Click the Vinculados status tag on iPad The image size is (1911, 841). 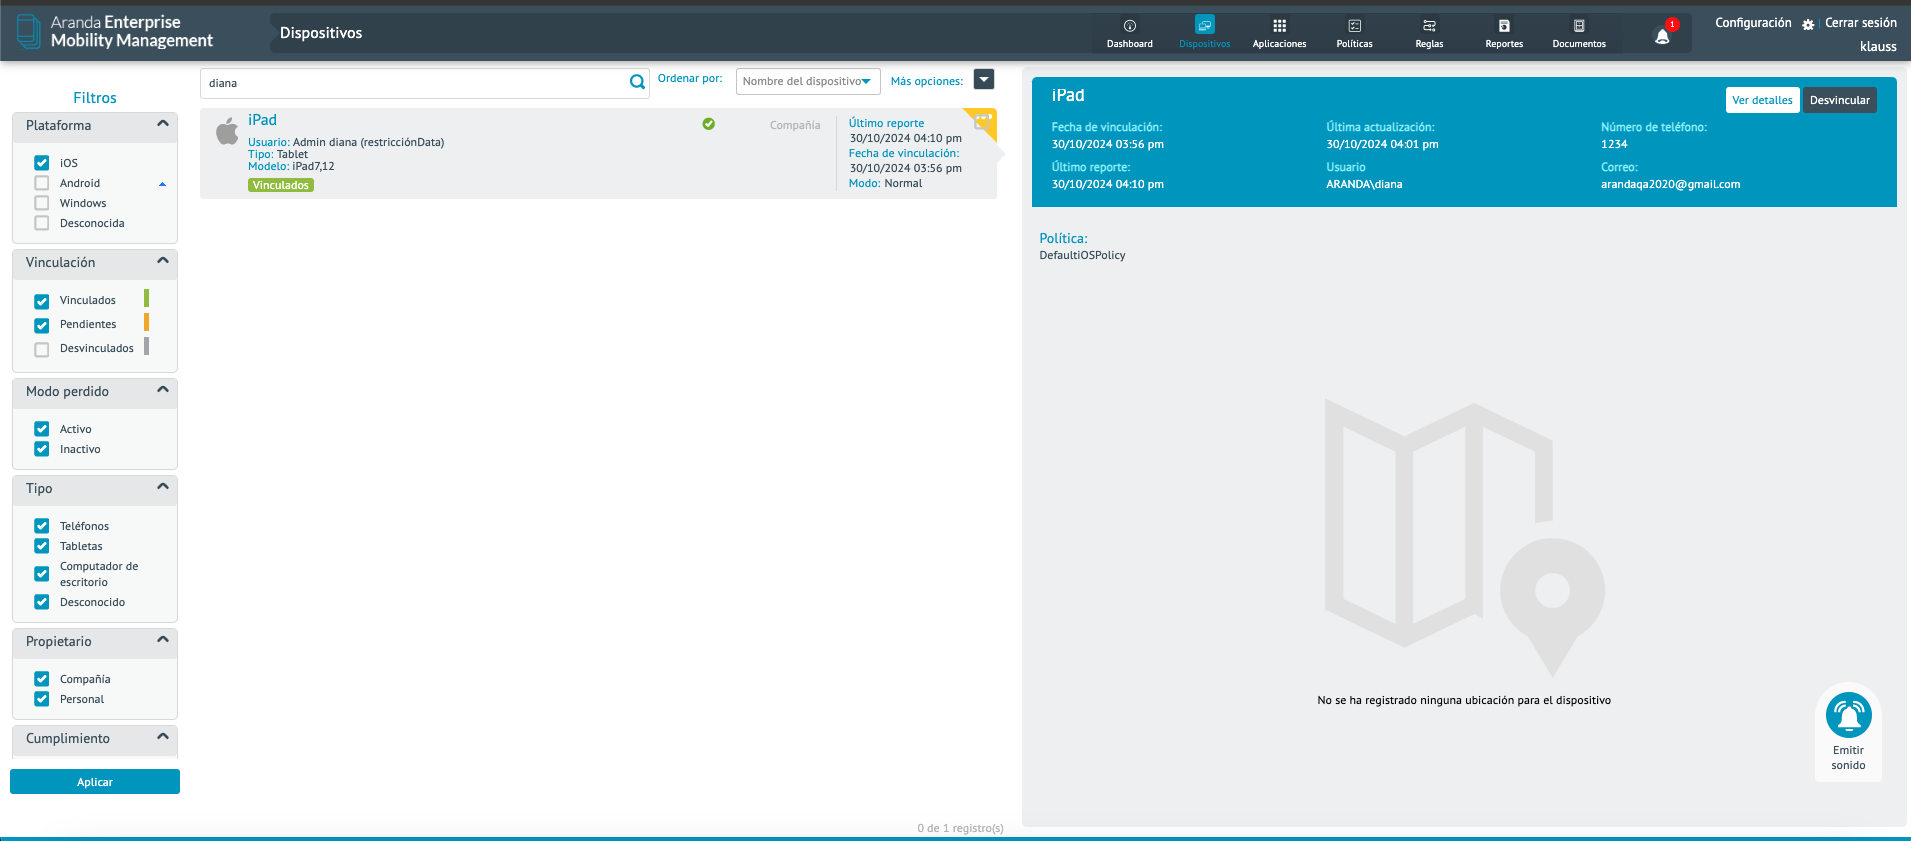click(x=281, y=185)
